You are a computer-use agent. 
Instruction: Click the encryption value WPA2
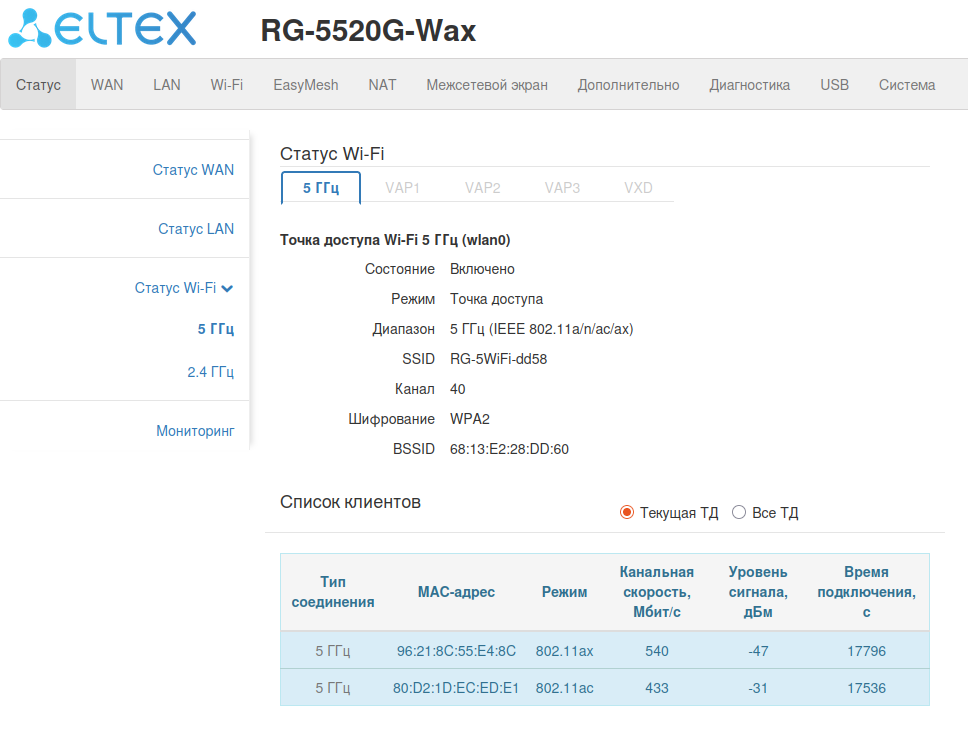(470, 419)
